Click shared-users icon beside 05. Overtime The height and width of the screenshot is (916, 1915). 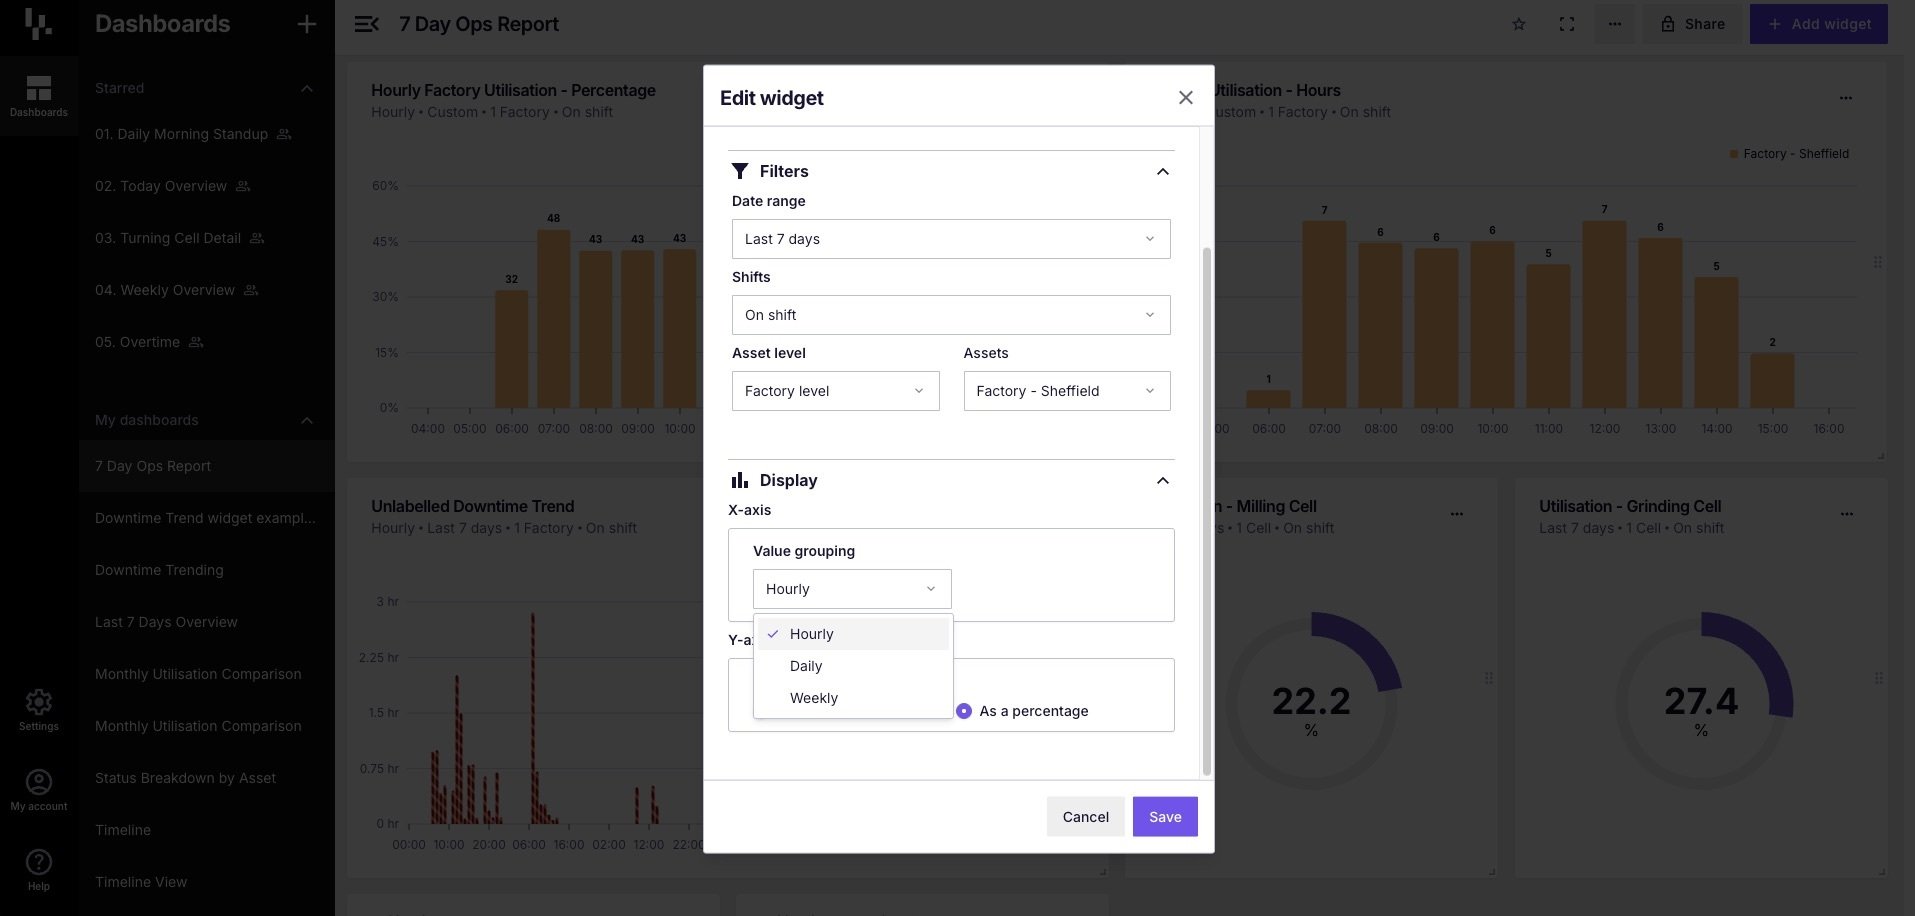click(196, 342)
